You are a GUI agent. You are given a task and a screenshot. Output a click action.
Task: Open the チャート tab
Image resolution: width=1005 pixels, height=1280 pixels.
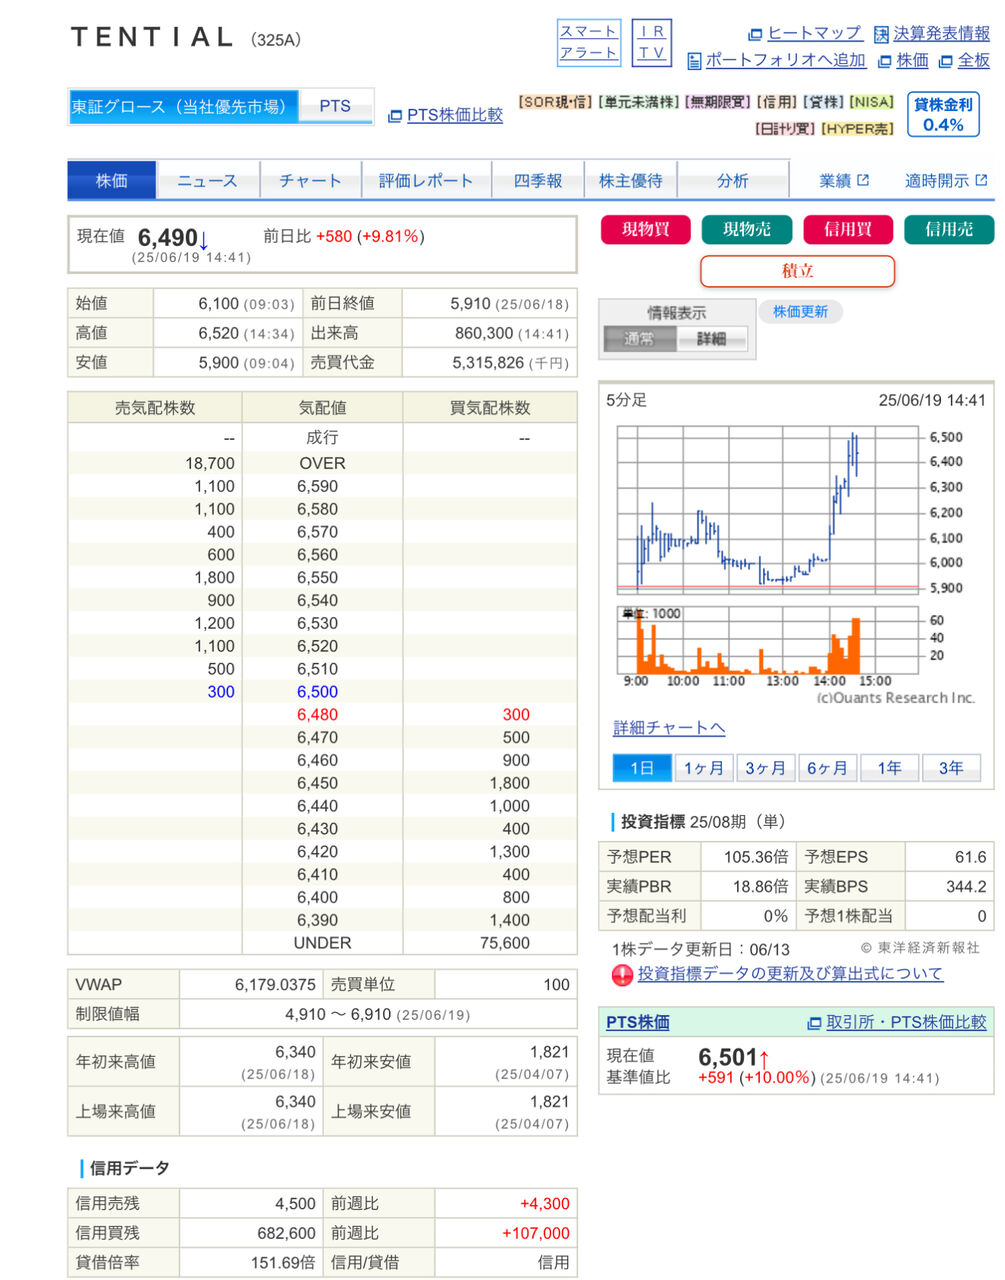coord(310,181)
